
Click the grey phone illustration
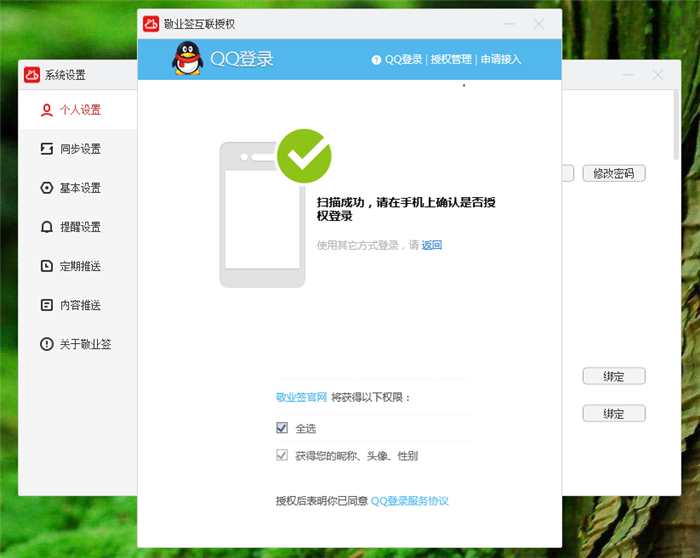[262, 215]
